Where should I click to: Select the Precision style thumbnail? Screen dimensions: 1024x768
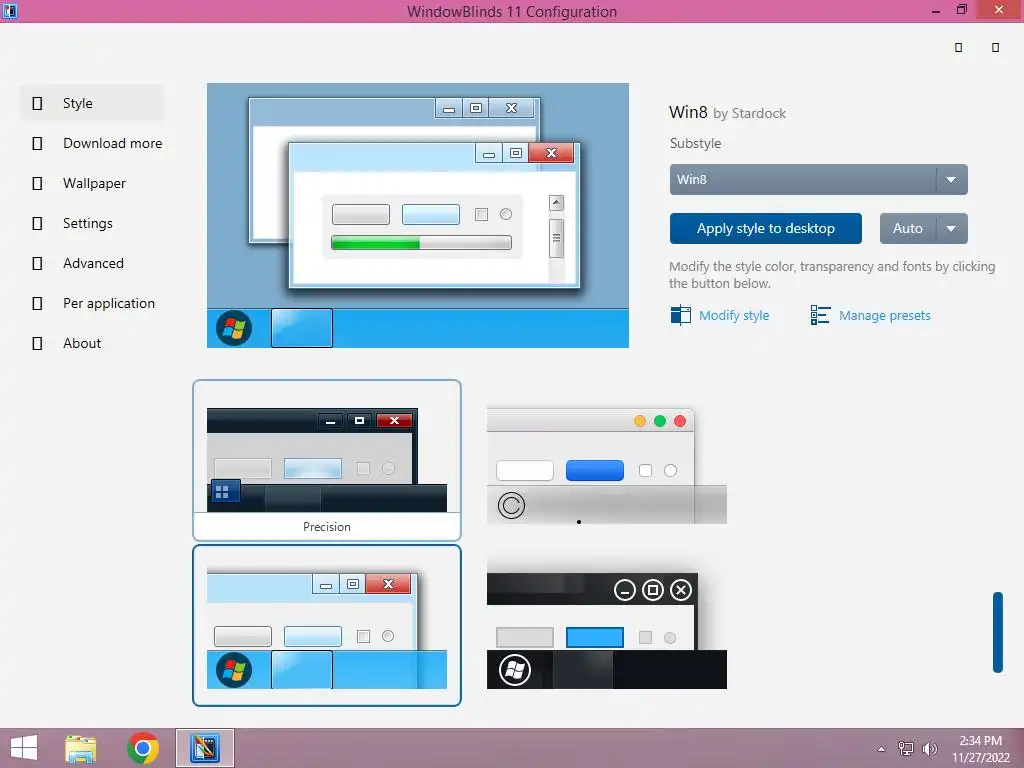327,460
